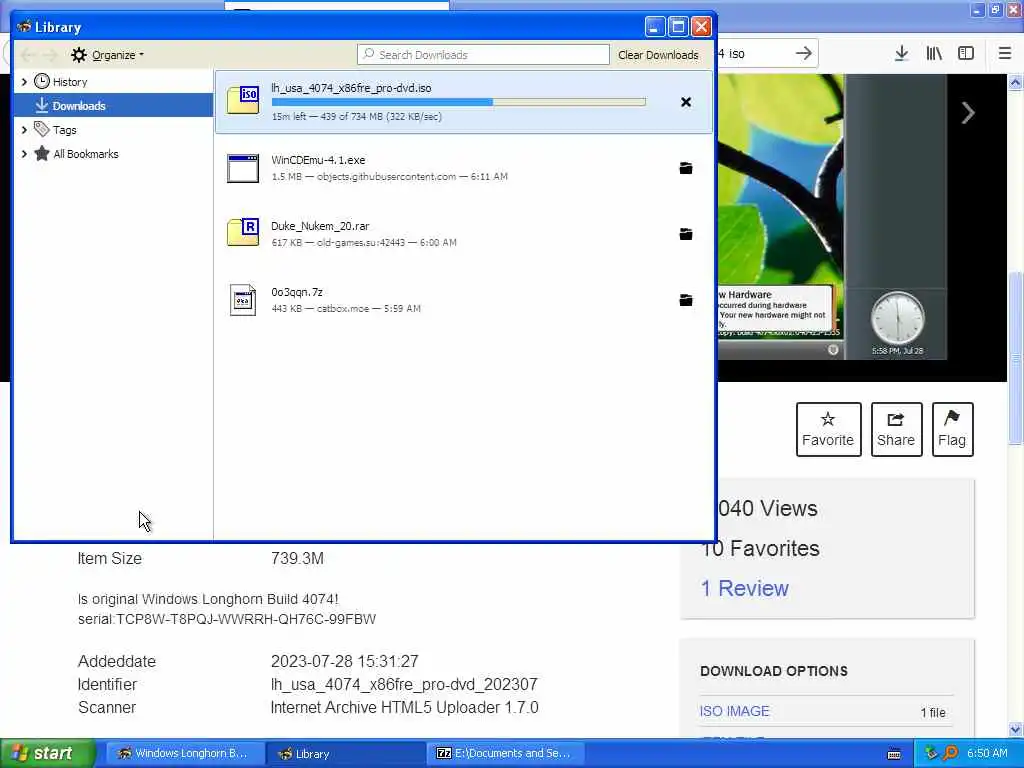Select the Tags icon in sidebar

[x=42, y=129]
